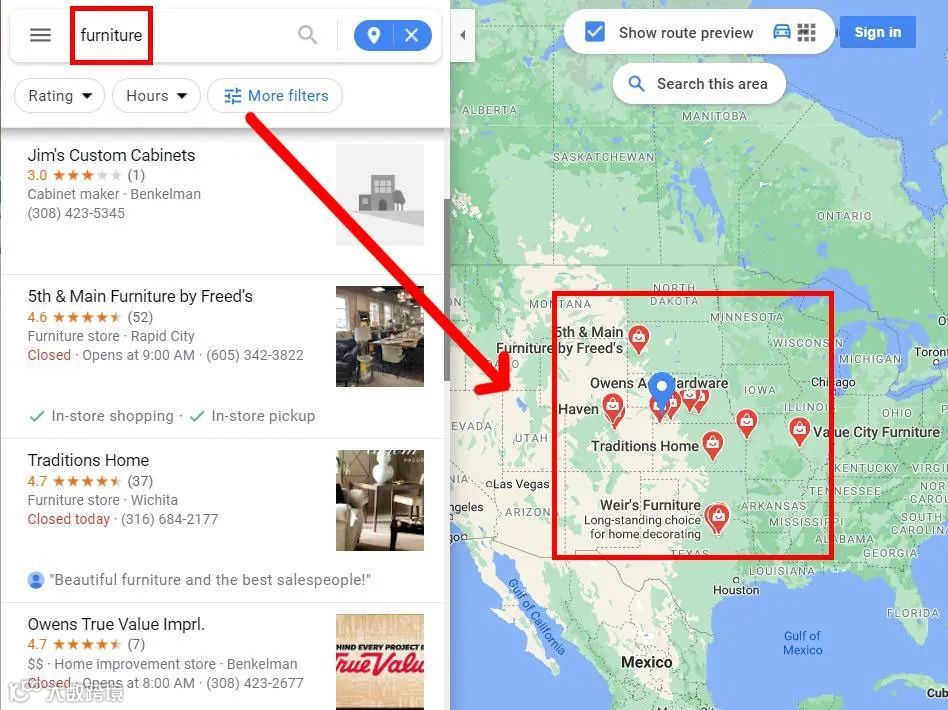Open More filters options
The width and height of the screenshot is (948, 710).
point(275,96)
